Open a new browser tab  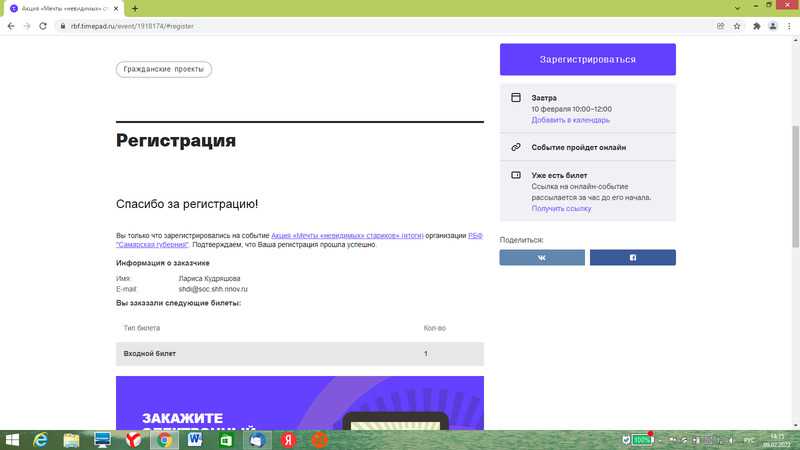click(135, 8)
